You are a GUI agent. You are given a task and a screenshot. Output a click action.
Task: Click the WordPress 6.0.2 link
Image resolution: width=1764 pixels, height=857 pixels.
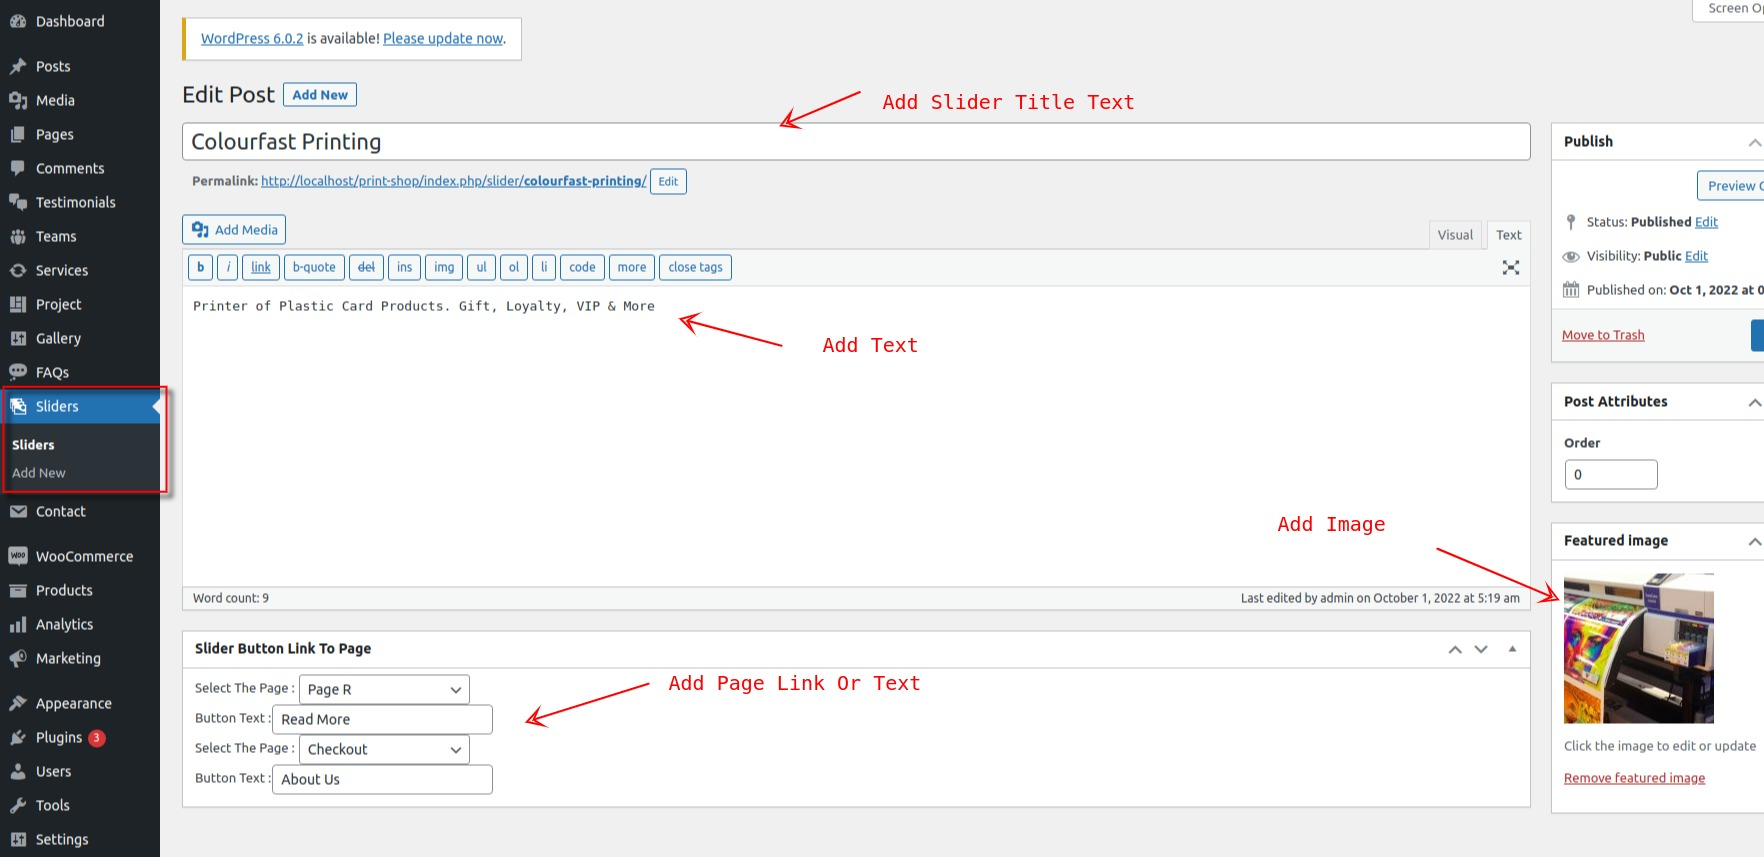point(252,38)
